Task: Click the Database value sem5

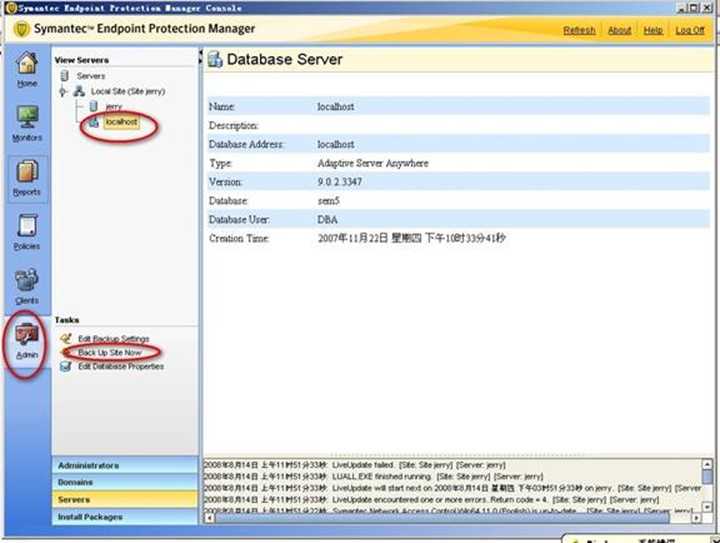Action: click(x=328, y=201)
